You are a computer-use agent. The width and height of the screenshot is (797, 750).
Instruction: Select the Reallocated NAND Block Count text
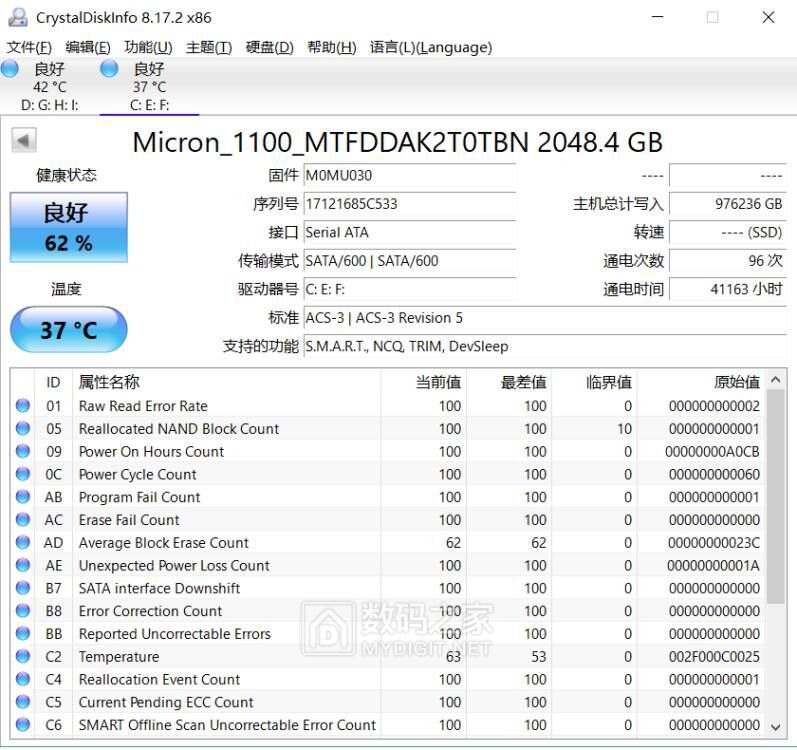pos(179,429)
